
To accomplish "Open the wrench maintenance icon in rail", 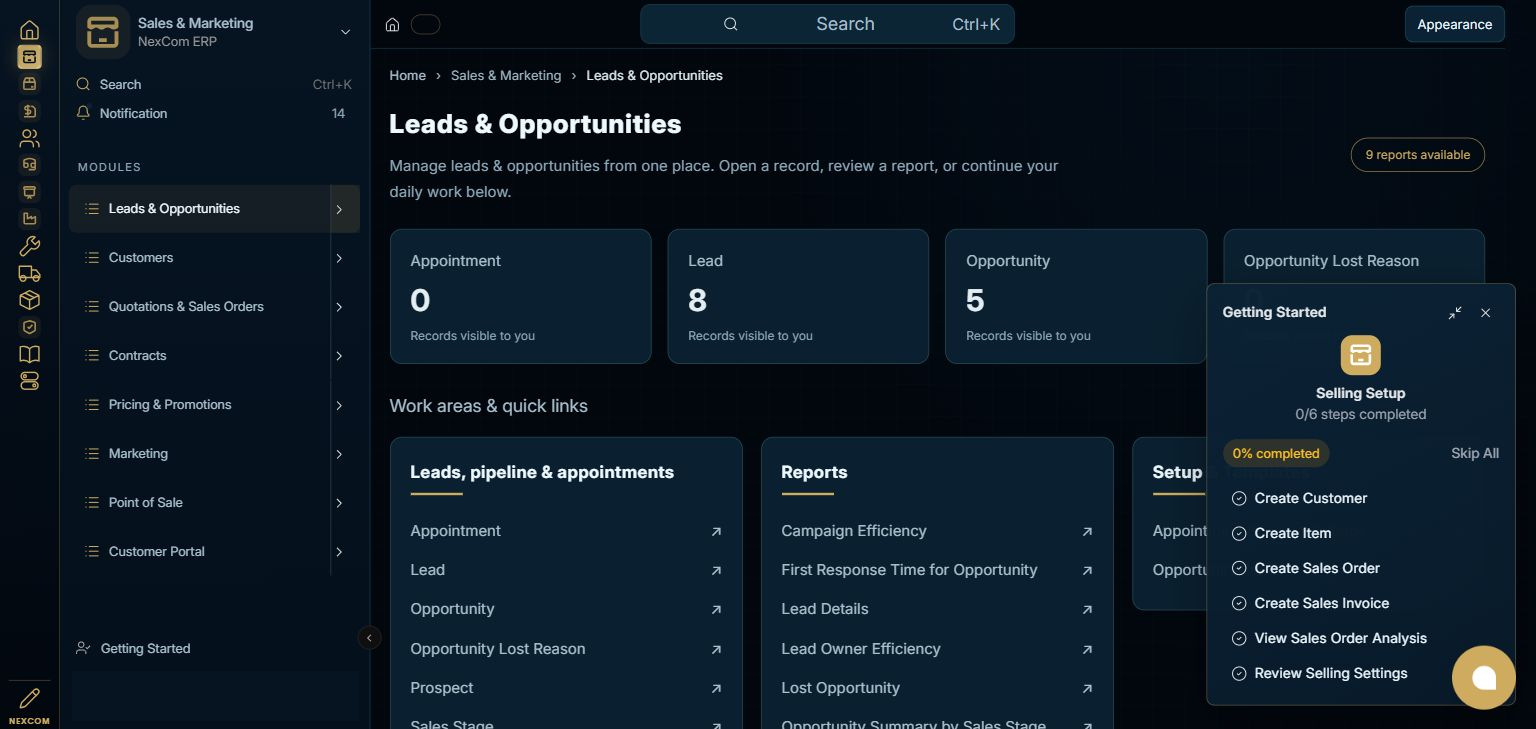I will [x=30, y=246].
